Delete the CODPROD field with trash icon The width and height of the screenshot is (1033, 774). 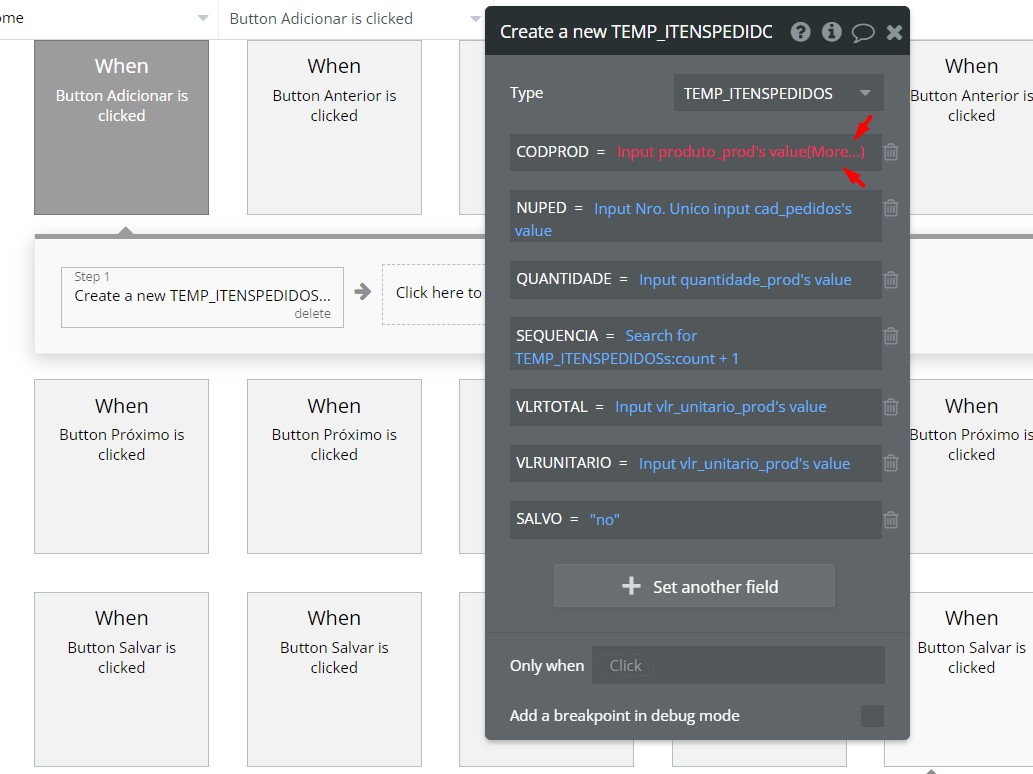pyautogui.click(x=891, y=152)
